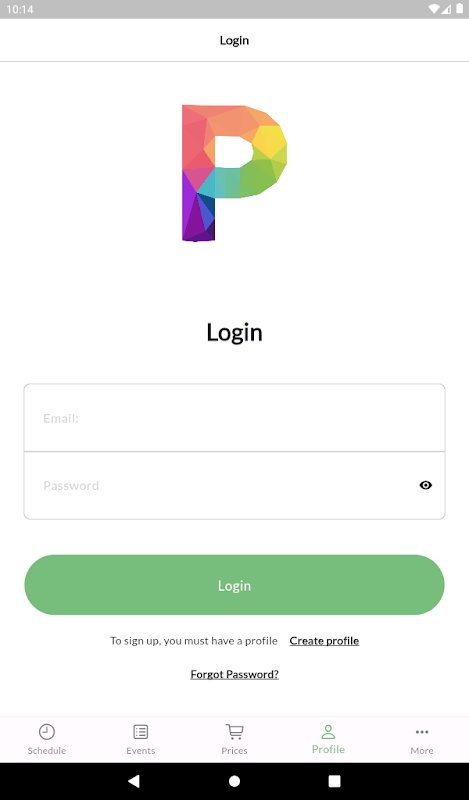The image size is (469, 800).
Task: Open the Create profile link
Action: coord(324,641)
